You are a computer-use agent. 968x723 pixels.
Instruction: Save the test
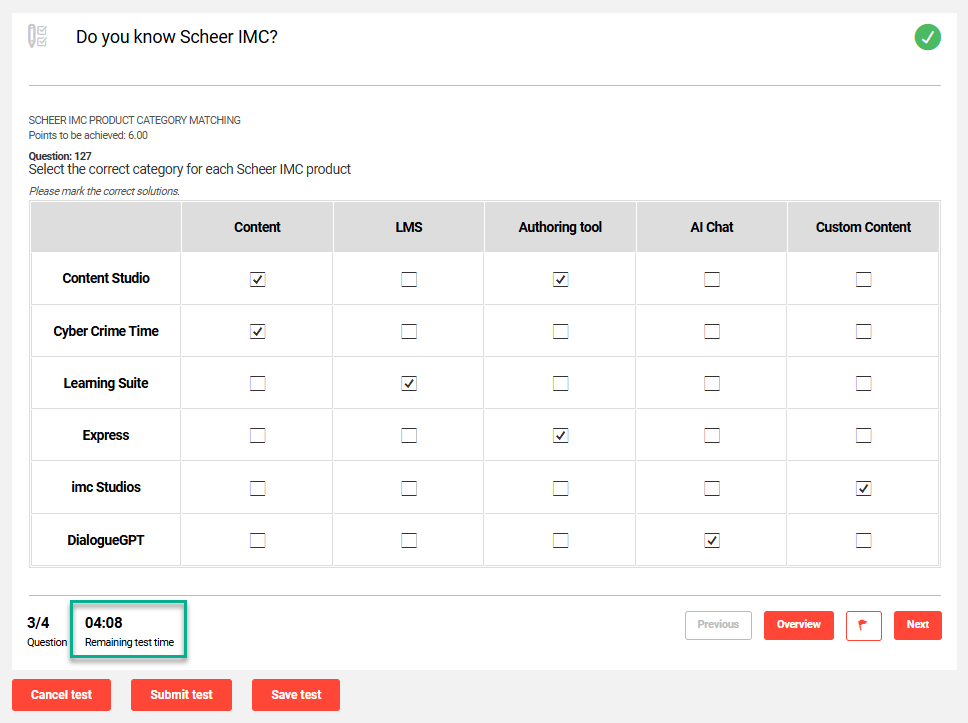coord(296,695)
